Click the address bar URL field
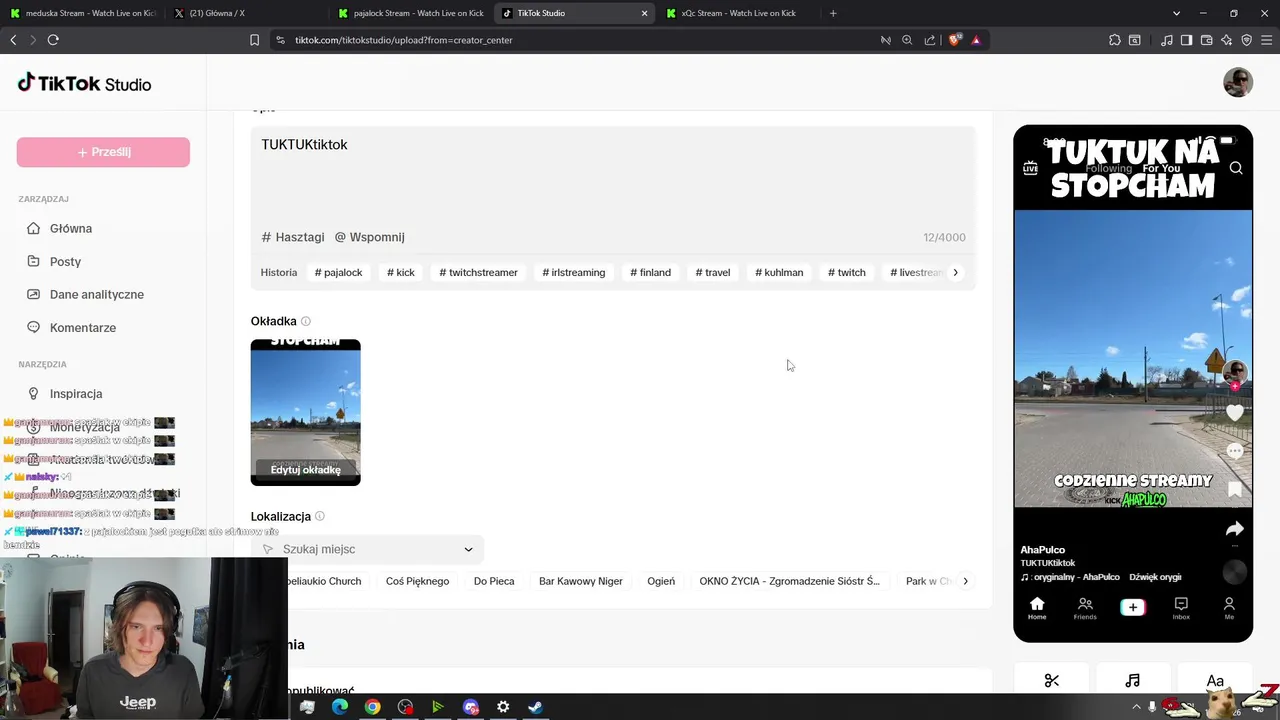Image resolution: width=1280 pixels, height=720 pixels. (x=575, y=40)
